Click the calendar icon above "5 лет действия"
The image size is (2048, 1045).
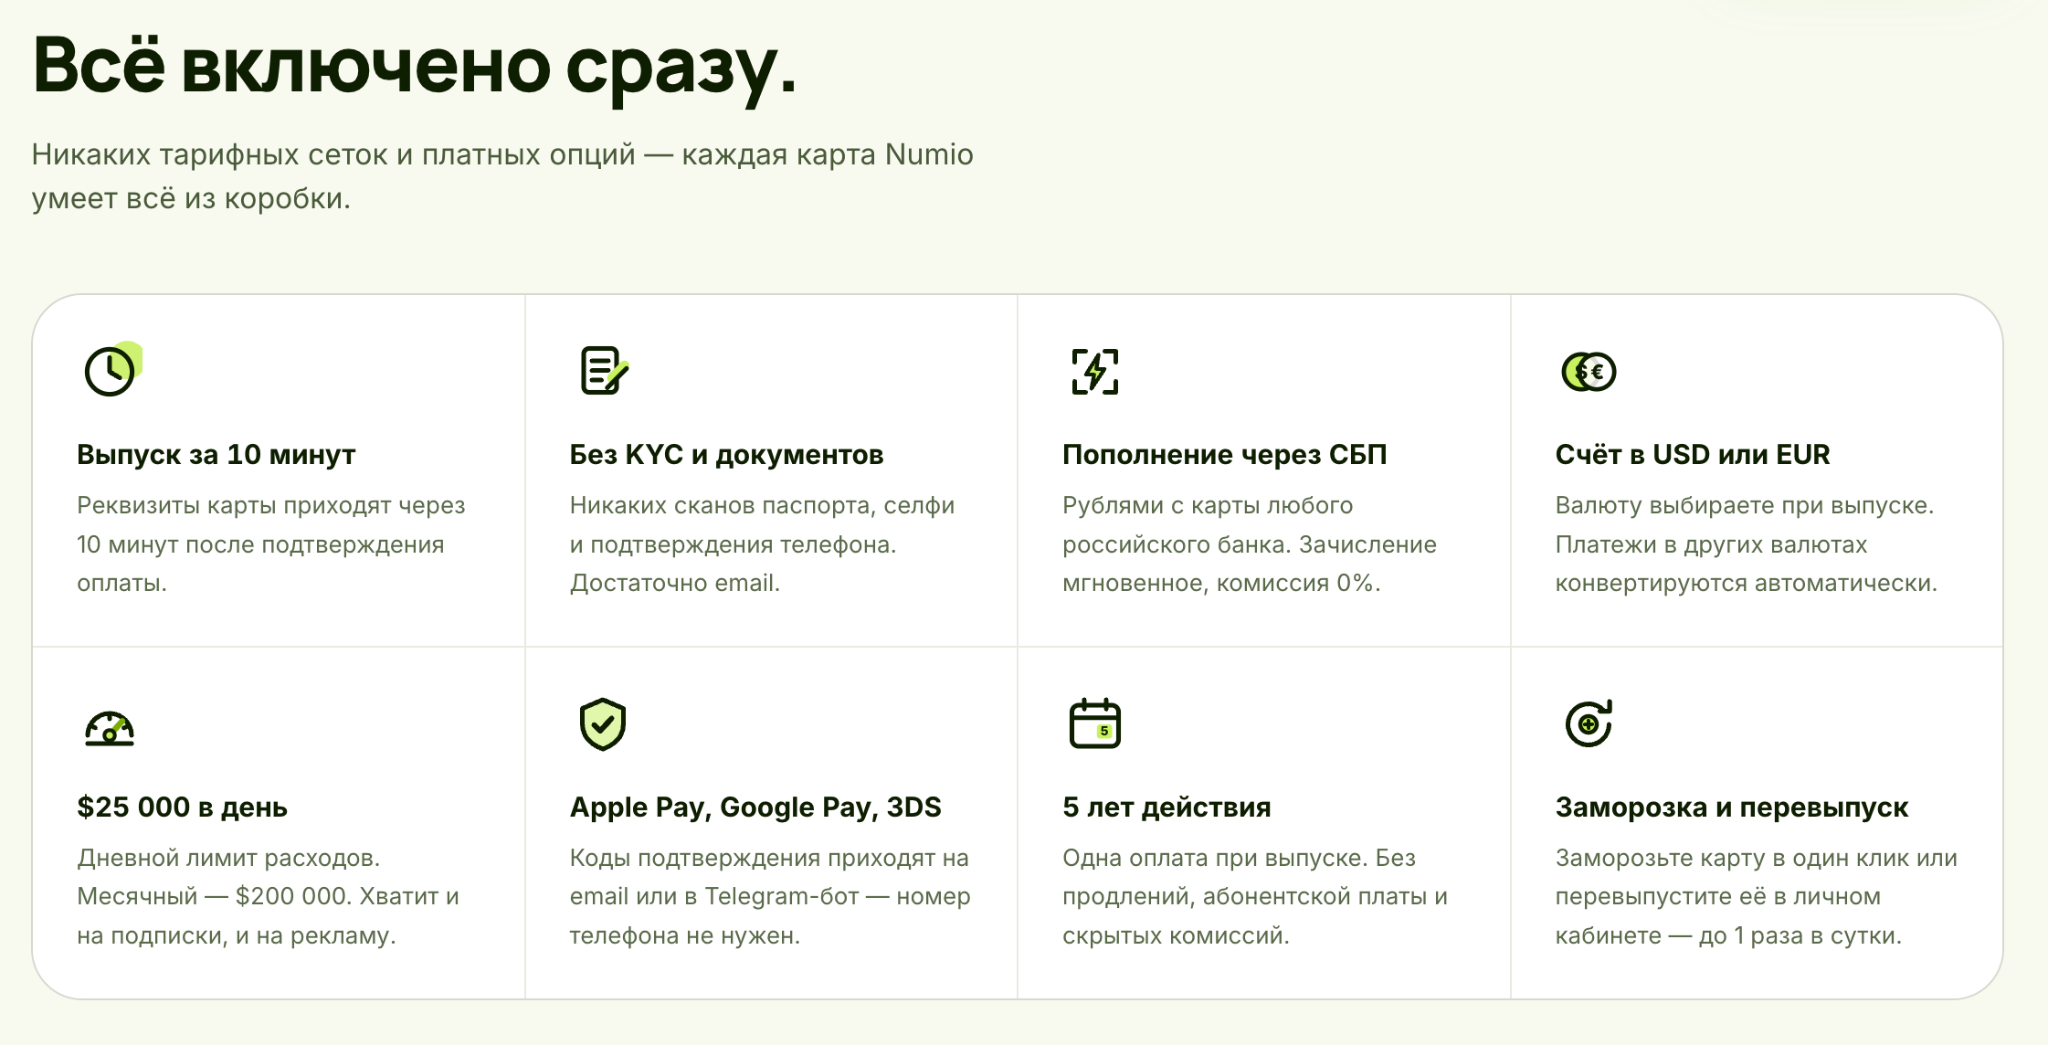click(x=1095, y=724)
